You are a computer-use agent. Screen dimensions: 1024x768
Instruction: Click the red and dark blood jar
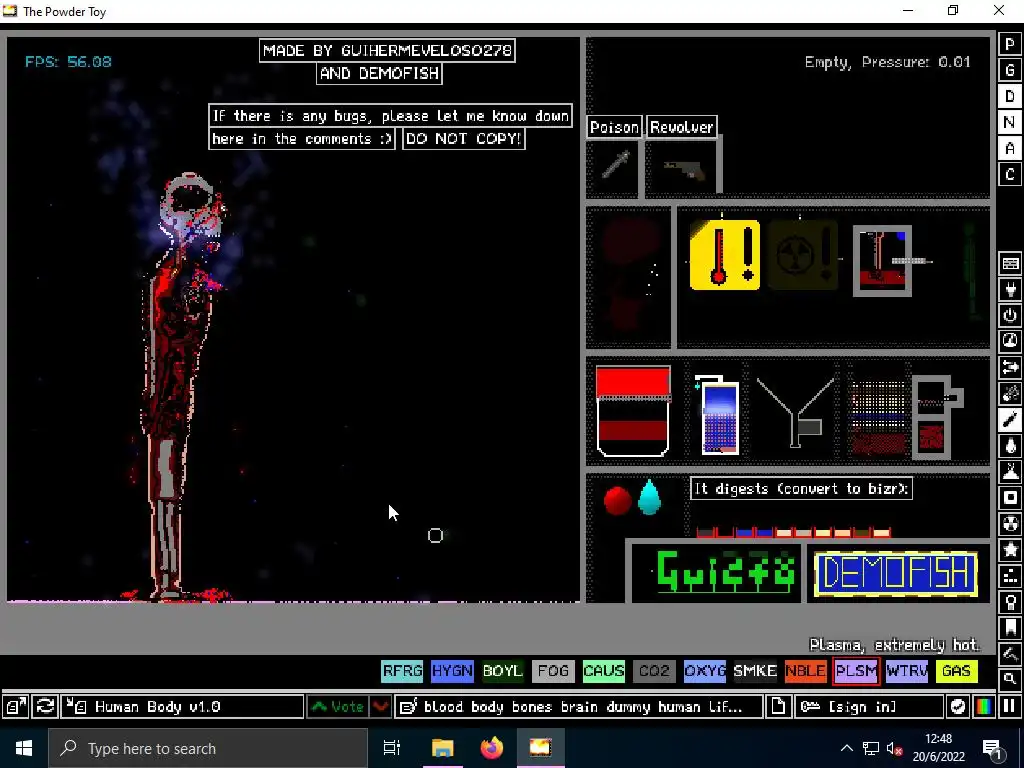pos(633,411)
